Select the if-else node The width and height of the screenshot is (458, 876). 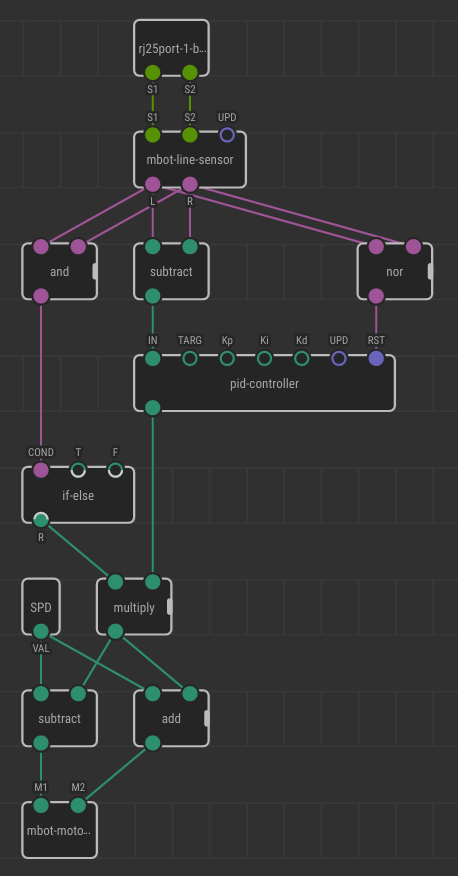(x=78, y=495)
